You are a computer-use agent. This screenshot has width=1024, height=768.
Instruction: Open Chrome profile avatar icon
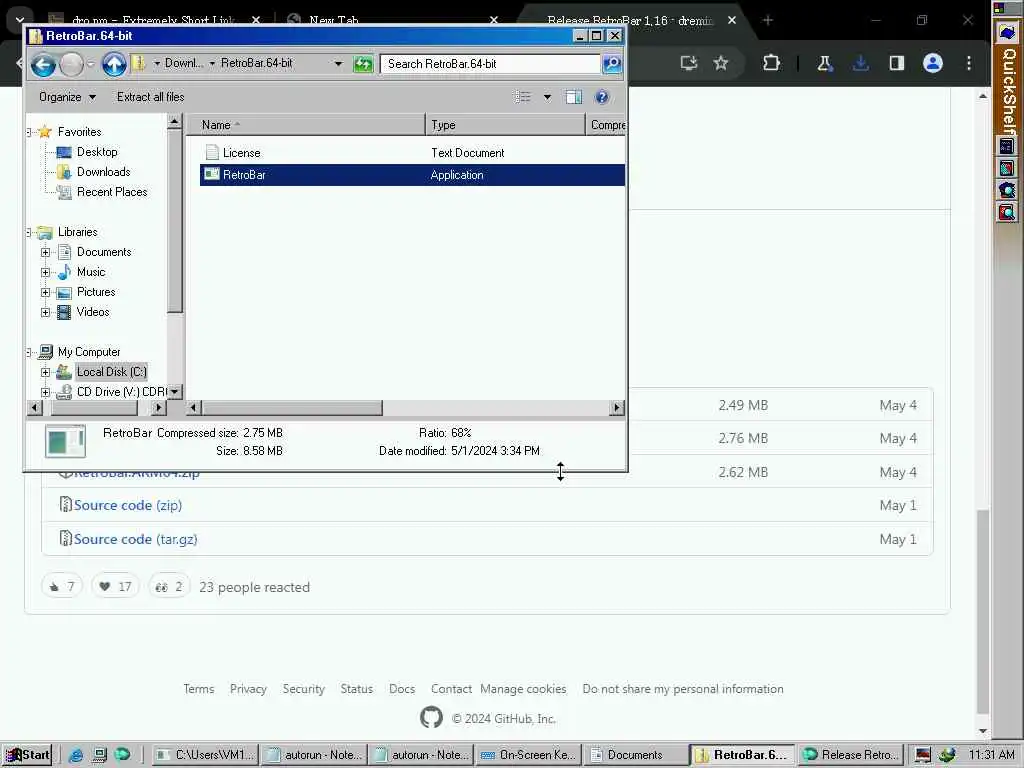click(933, 63)
